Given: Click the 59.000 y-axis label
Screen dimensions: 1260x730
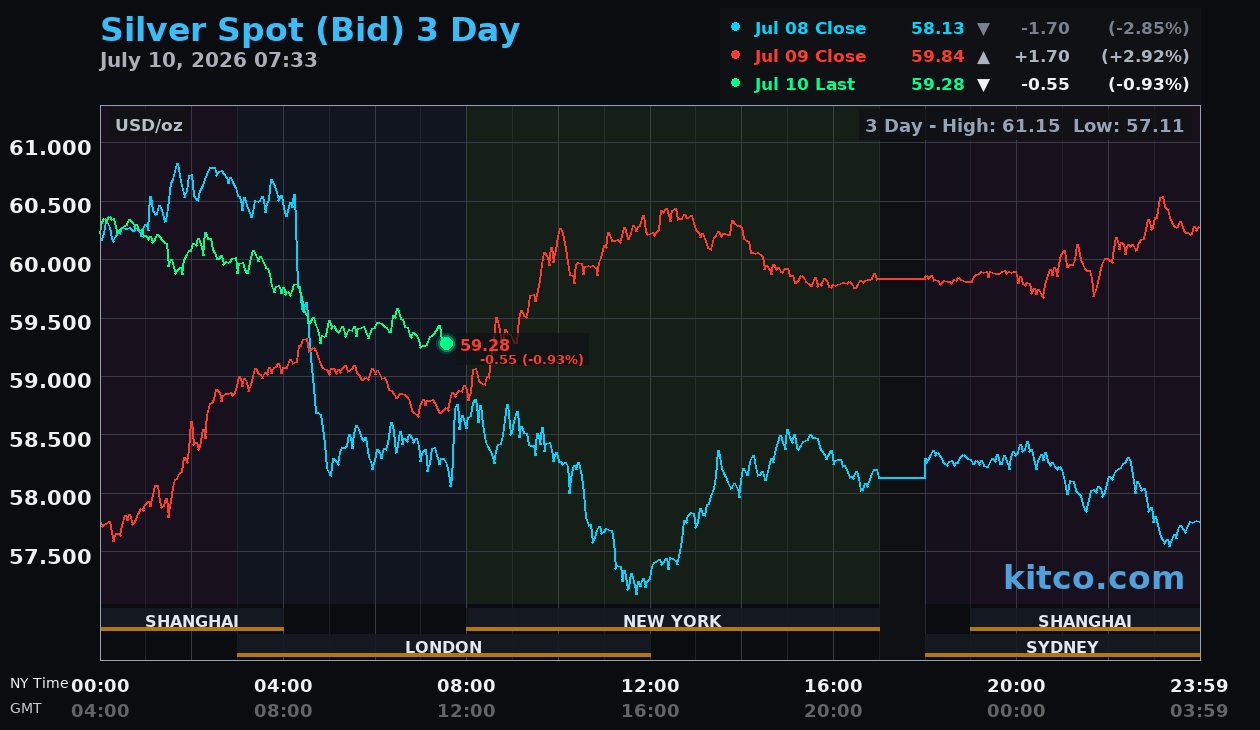Looking at the screenshot, I should pos(50,380).
